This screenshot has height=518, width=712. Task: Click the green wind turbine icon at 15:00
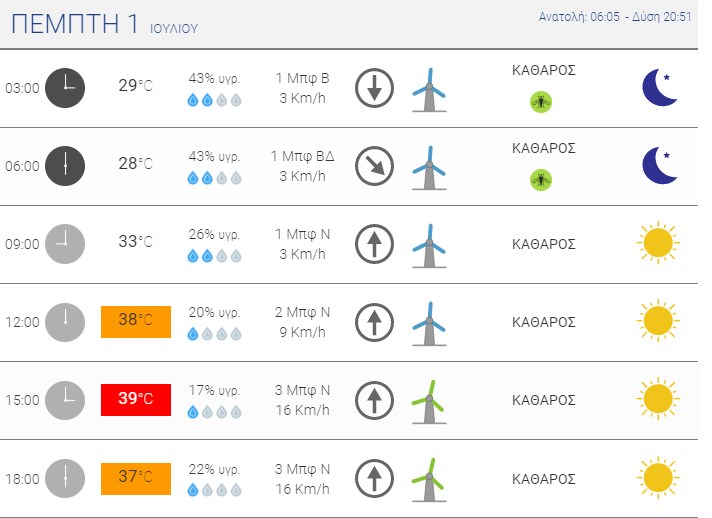429,402
